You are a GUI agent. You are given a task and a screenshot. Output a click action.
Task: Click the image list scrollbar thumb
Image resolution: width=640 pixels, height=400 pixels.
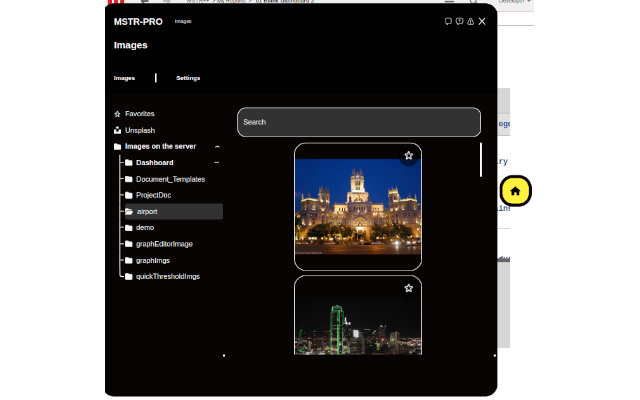(x=481, y=160)
